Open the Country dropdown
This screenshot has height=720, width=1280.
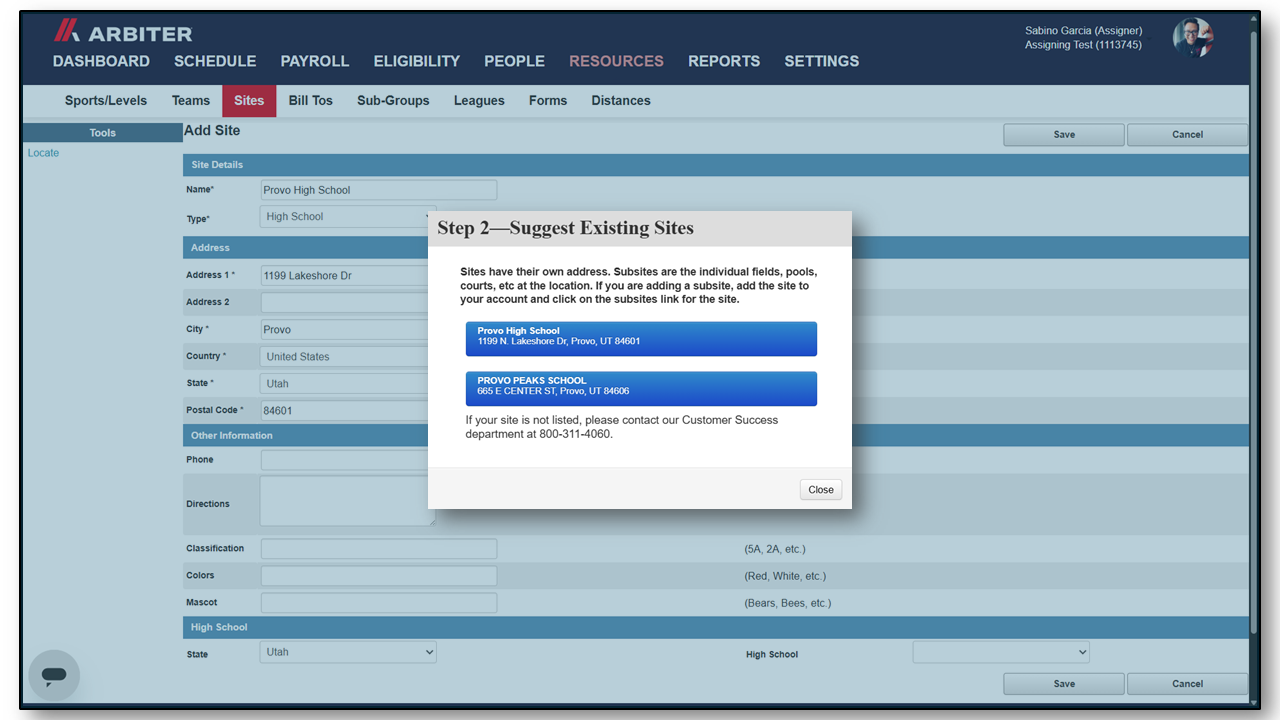pos(345,356)
